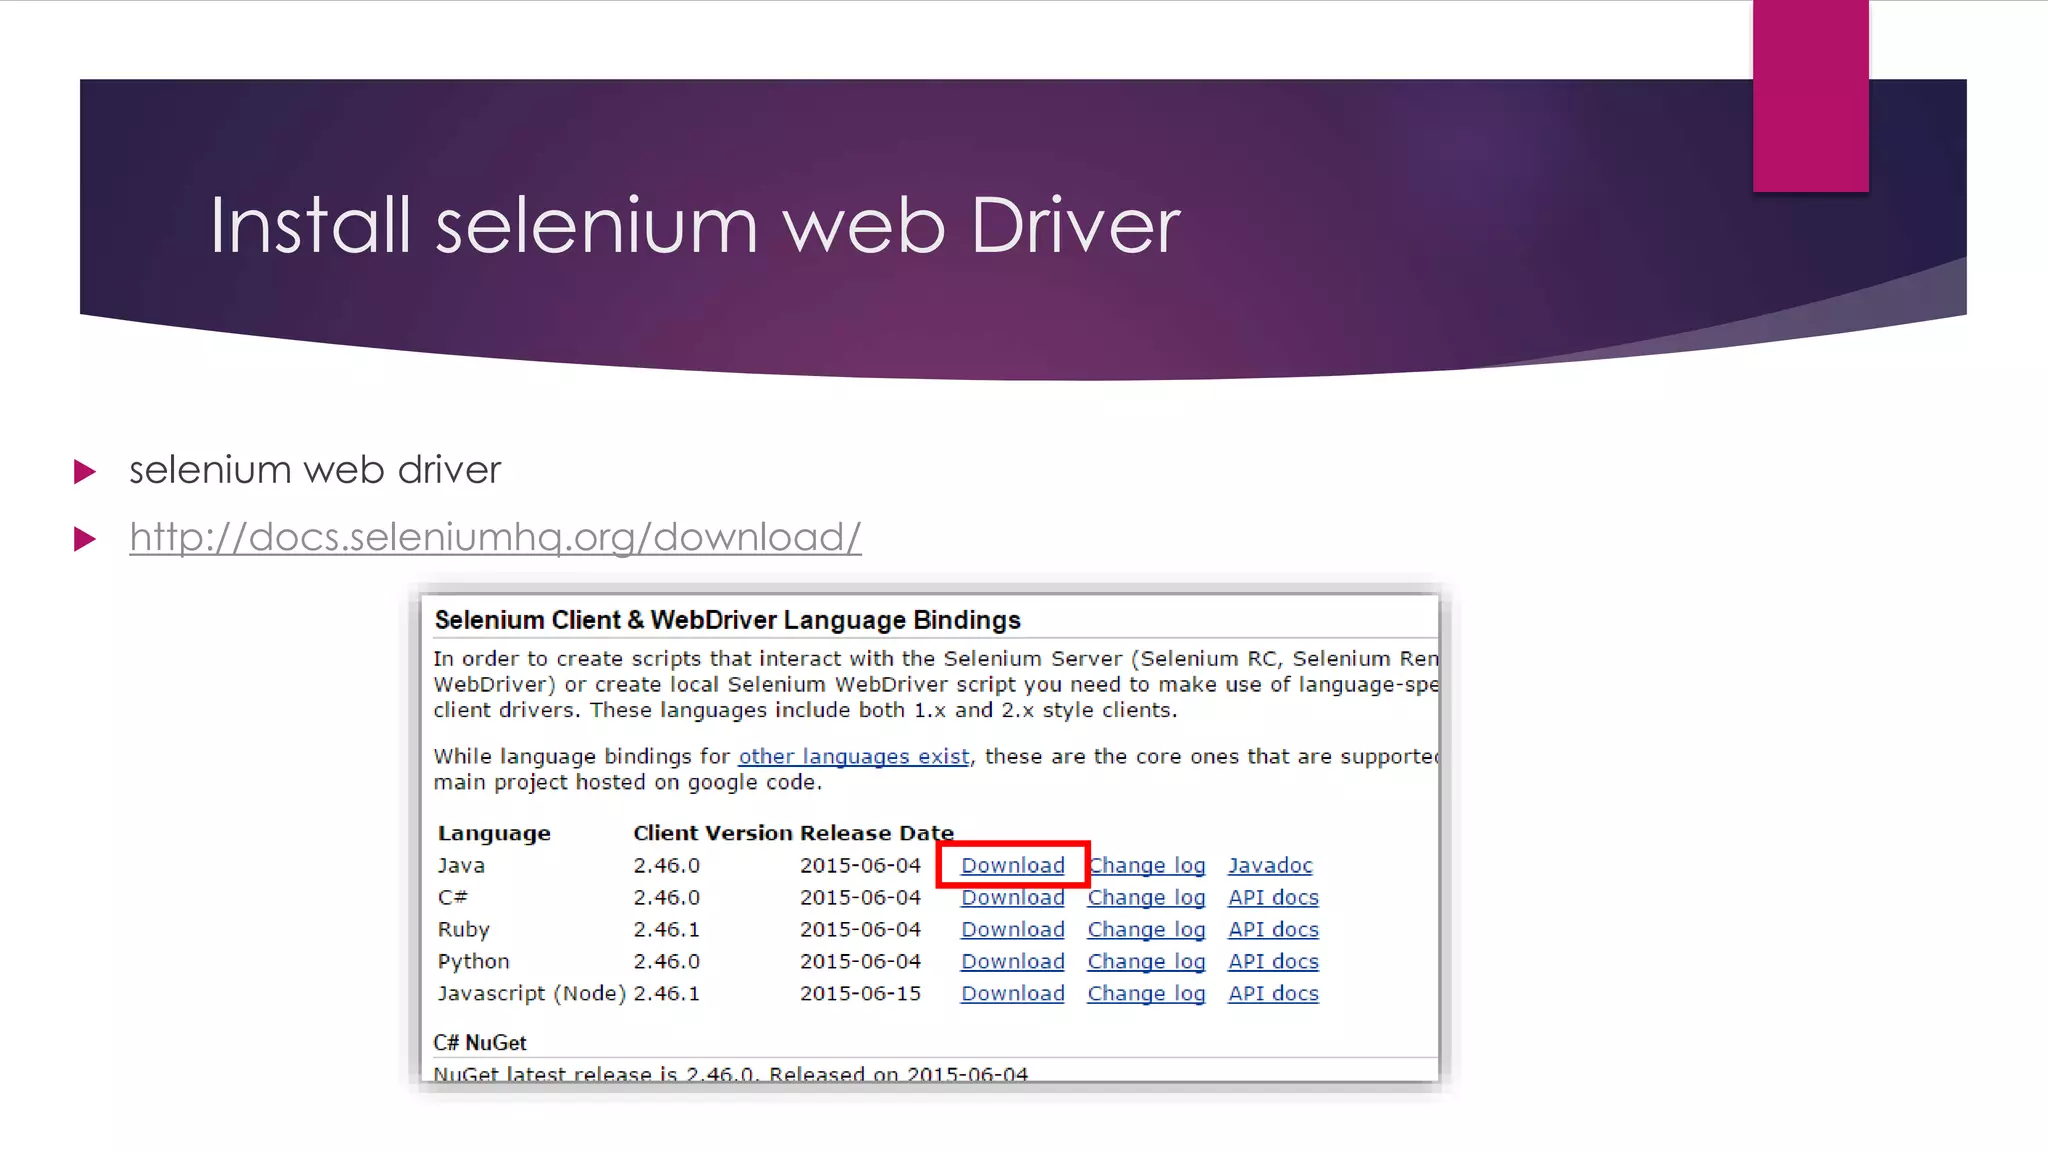
Task: Open the C# row Change log
Action: 1147,898
